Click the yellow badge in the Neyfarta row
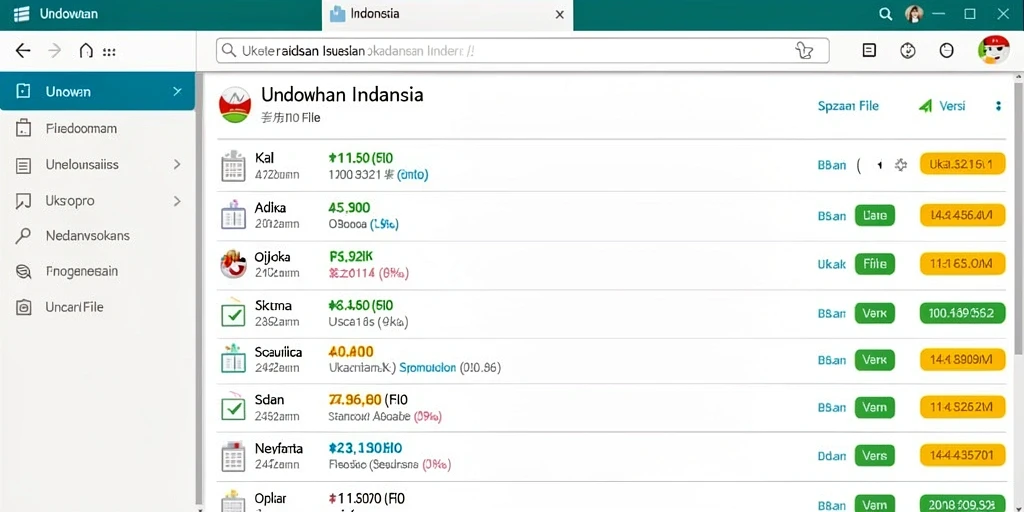 tap(963, 455)
